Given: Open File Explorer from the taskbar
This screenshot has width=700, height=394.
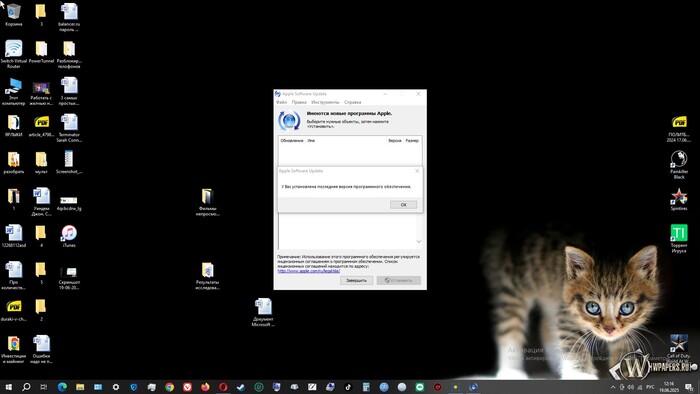Looking at the screenshot, I should tap(80, 387).
